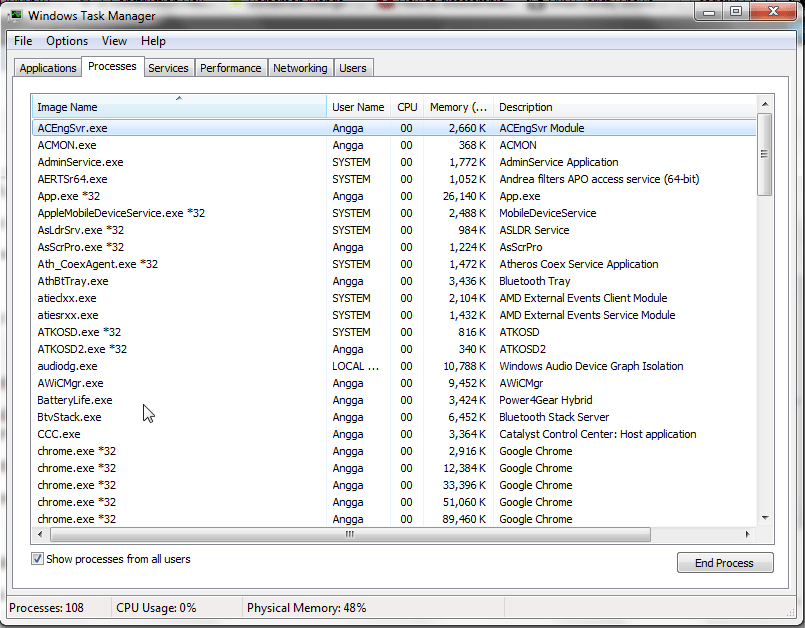
Task: Sort by CPU column header
Action: [x=407, y=107]
